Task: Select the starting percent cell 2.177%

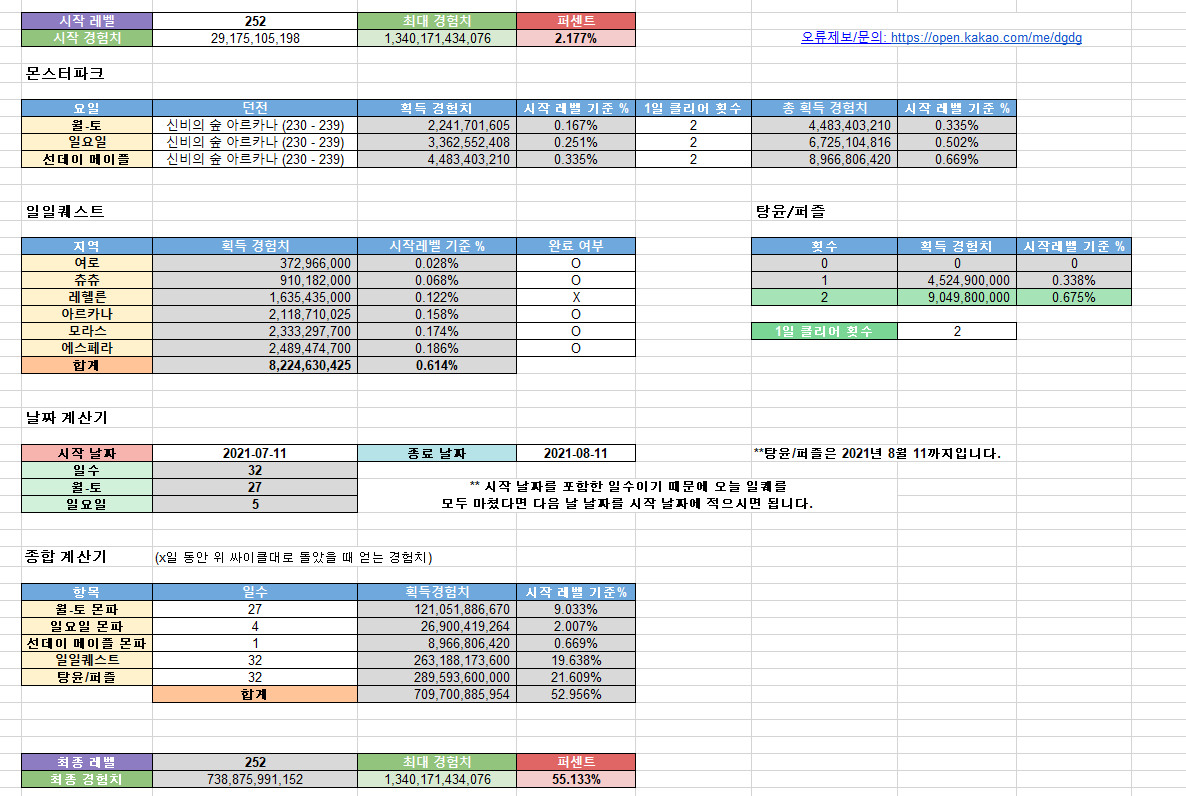Action: (x=576, y=38)
